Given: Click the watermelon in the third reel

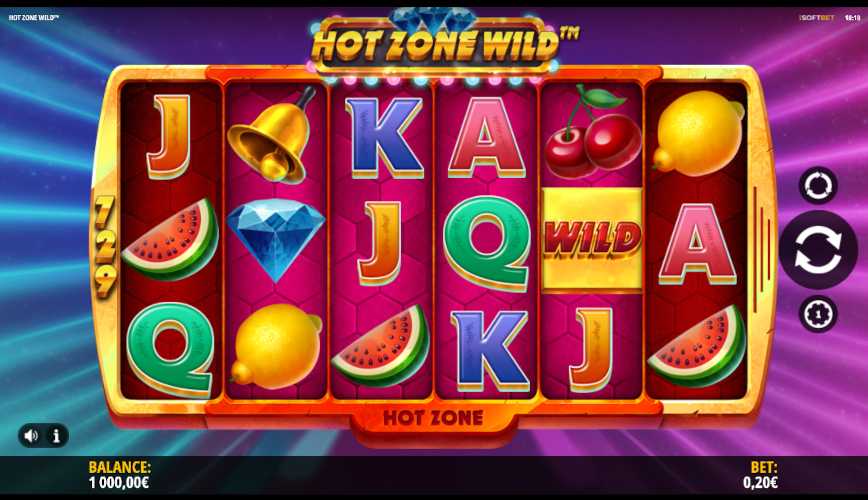Looking at the screenshot, I should point(381,346).
